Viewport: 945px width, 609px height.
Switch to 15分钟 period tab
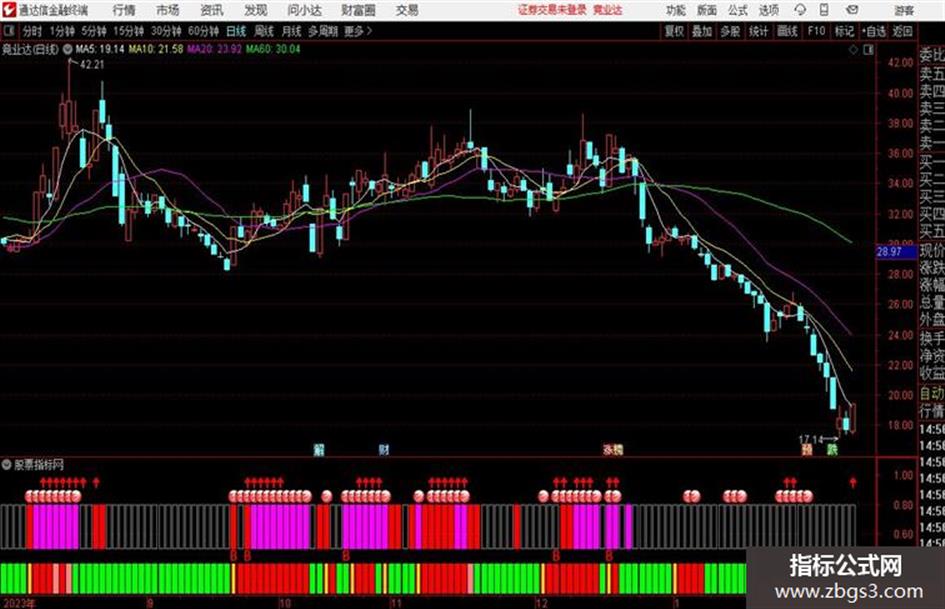click(x=129, y=31)
